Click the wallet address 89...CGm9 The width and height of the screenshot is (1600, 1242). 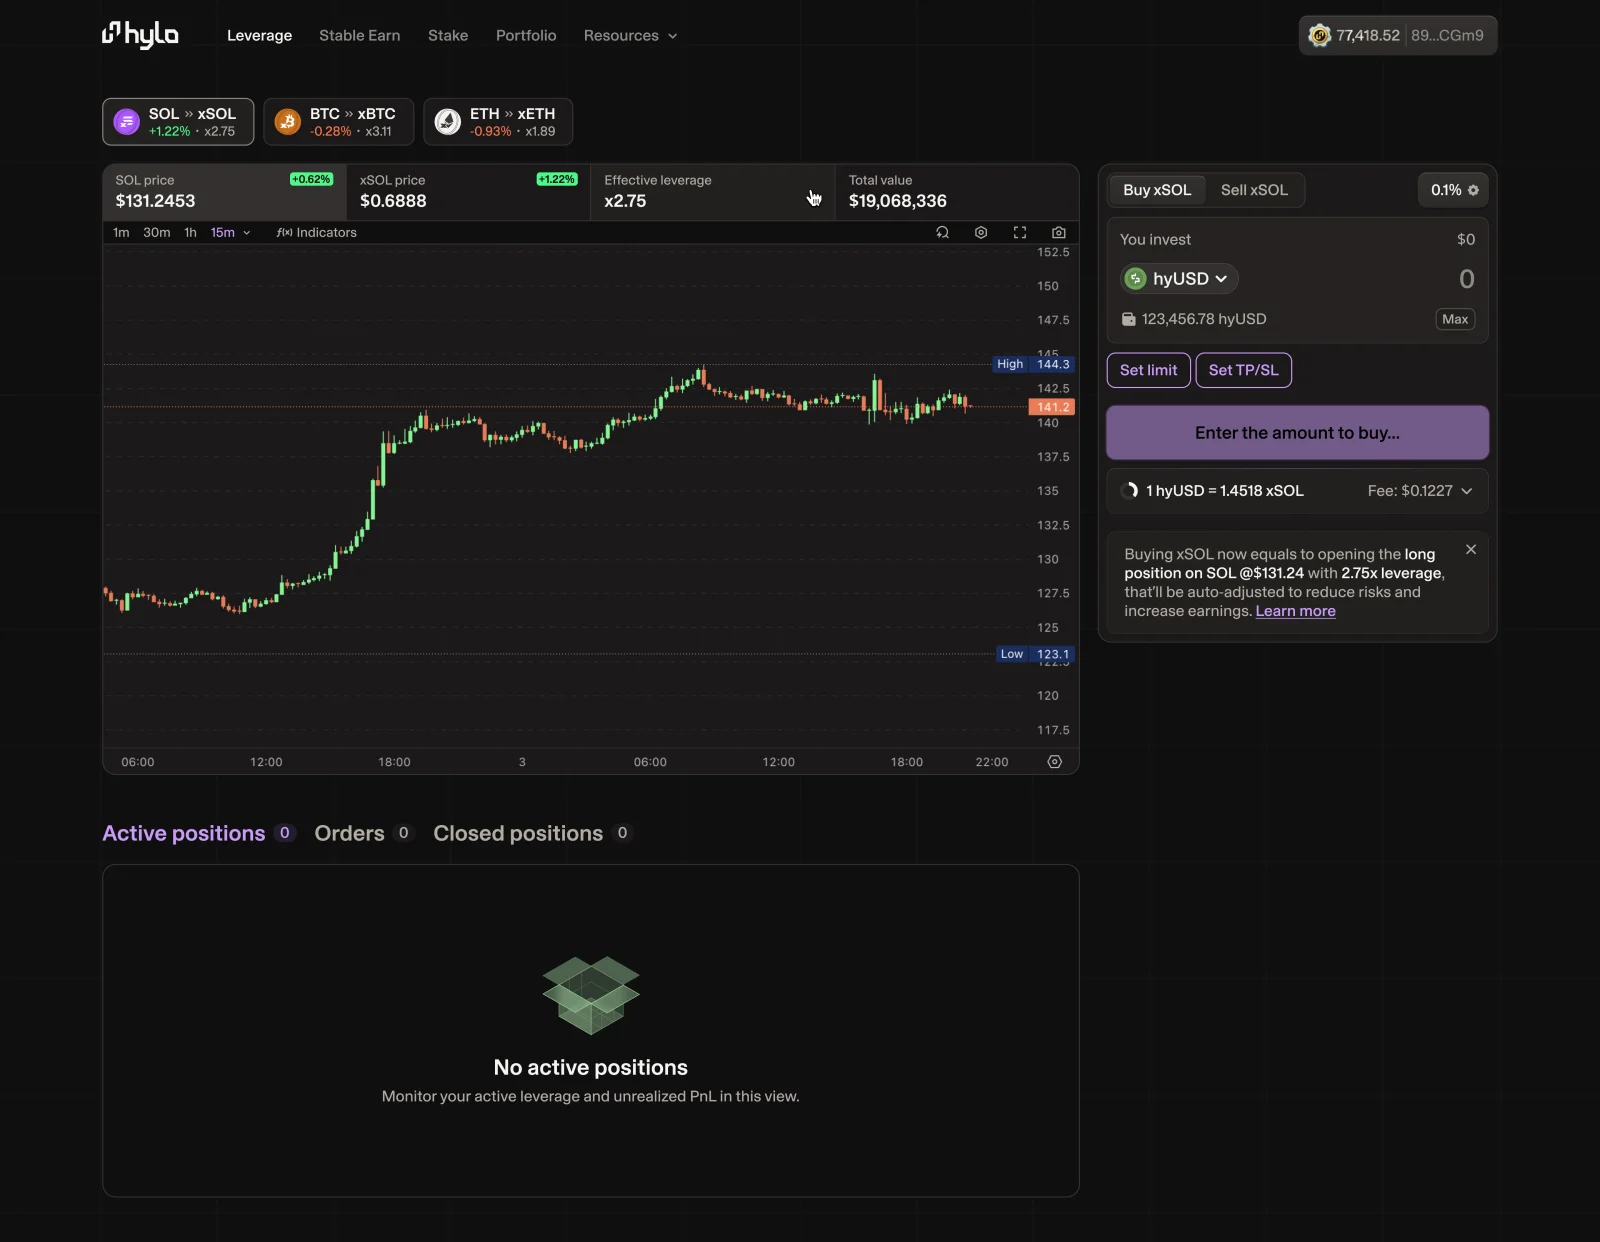(1447, 35)
